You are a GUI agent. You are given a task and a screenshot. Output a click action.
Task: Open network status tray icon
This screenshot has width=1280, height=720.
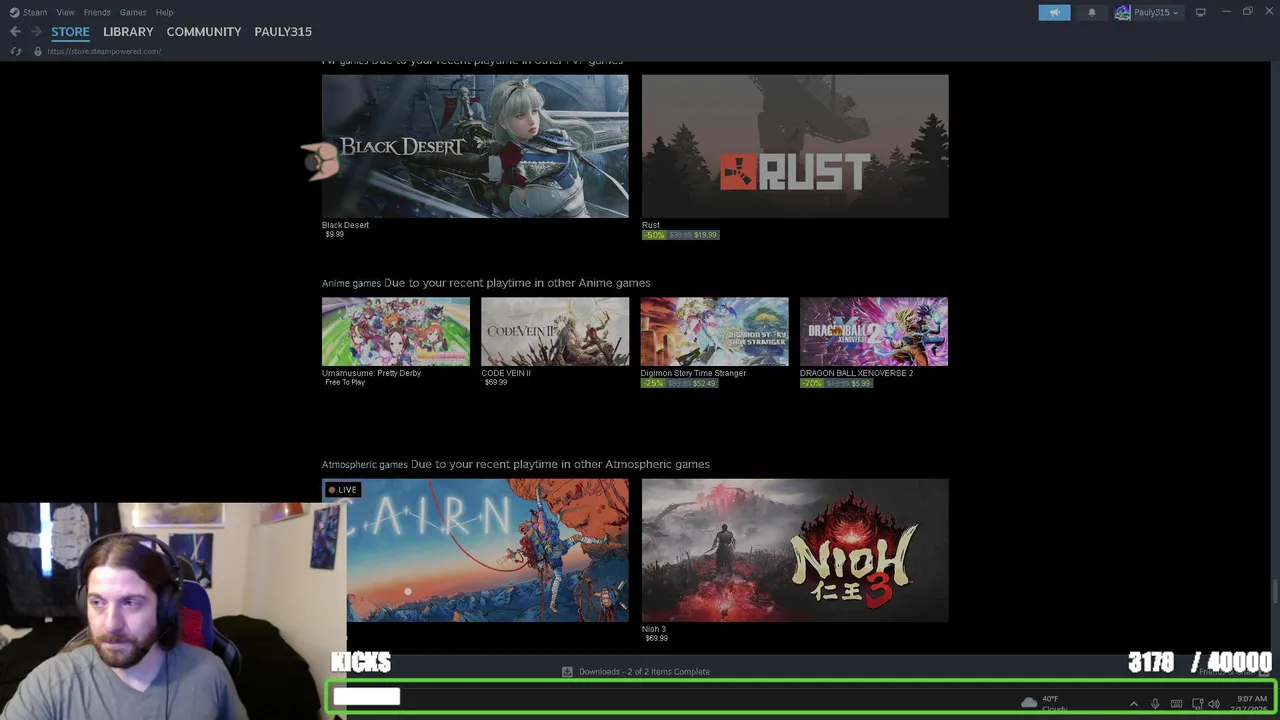[x=1197, y=704]
